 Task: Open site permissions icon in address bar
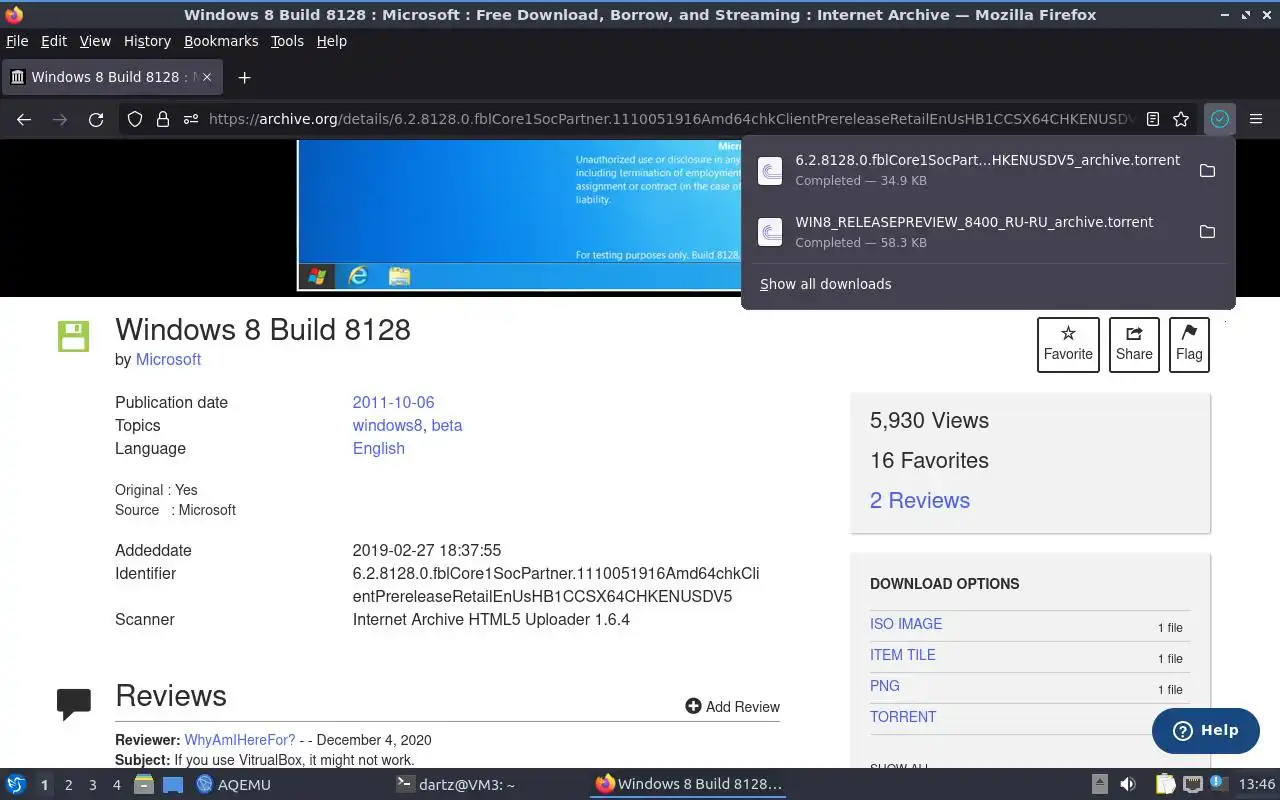point(191,119)
